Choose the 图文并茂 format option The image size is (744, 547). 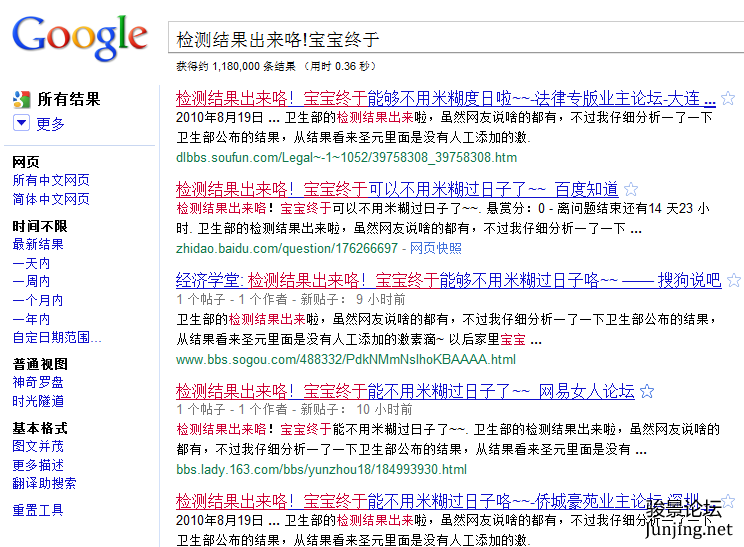38,446
